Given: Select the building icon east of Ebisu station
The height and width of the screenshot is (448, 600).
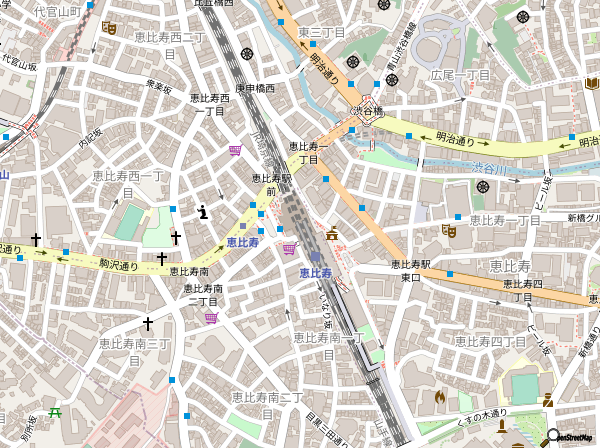Looking at the screenshot, I should click(331, 234).
